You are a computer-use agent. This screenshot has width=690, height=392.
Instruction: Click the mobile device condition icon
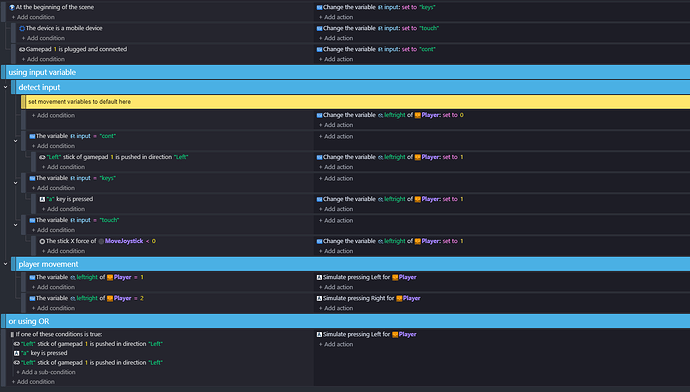click(x=22, y=28)
